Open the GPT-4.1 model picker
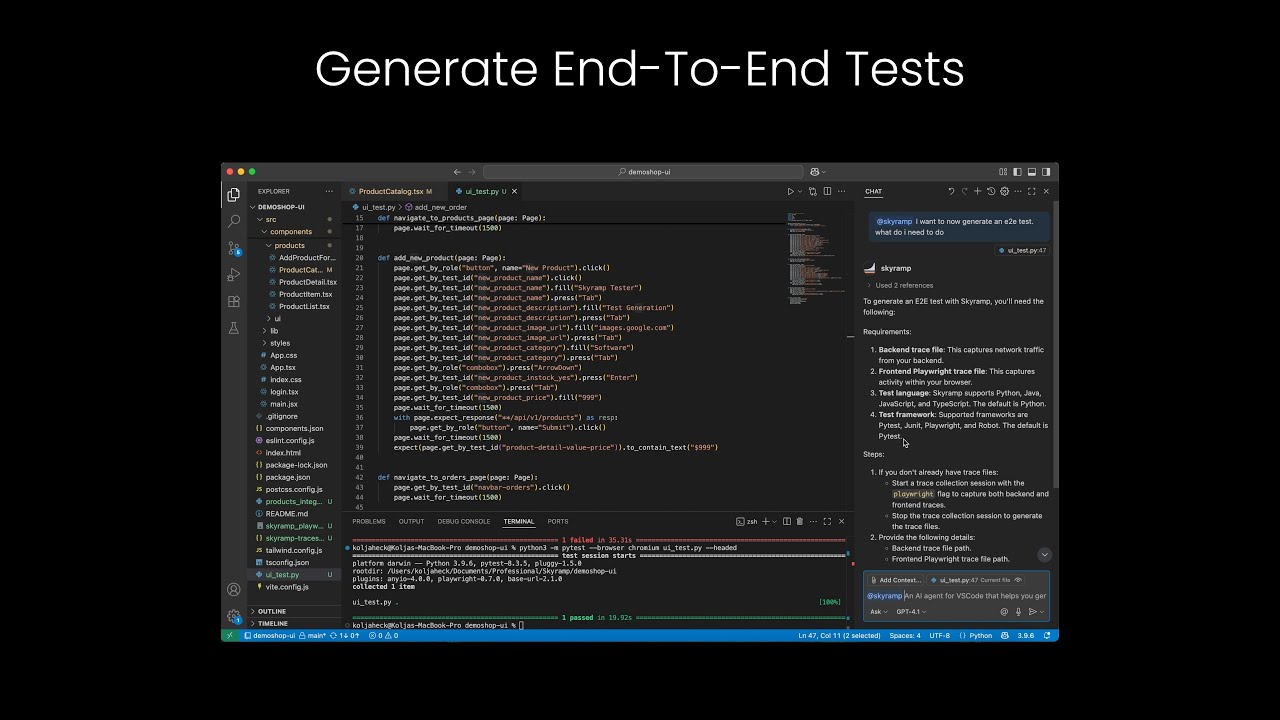Image resolution: width=1280 pixels, height=720 pixels. point(911,611)
